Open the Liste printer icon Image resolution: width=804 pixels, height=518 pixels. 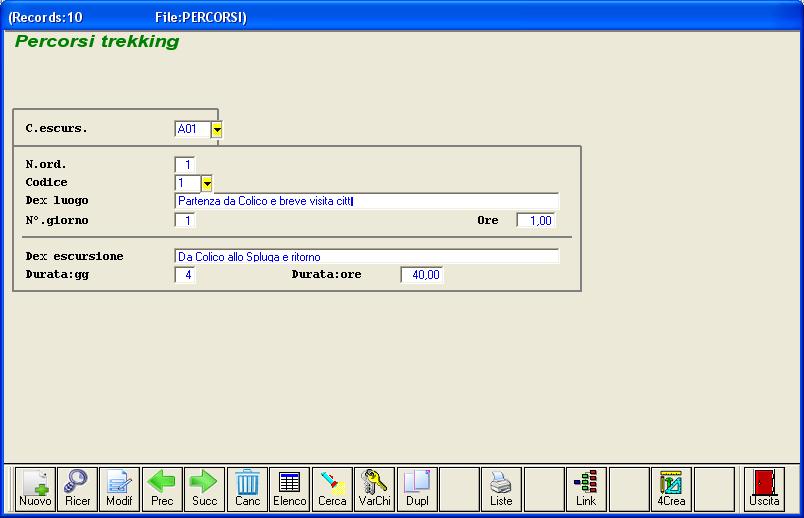point(501,489)
